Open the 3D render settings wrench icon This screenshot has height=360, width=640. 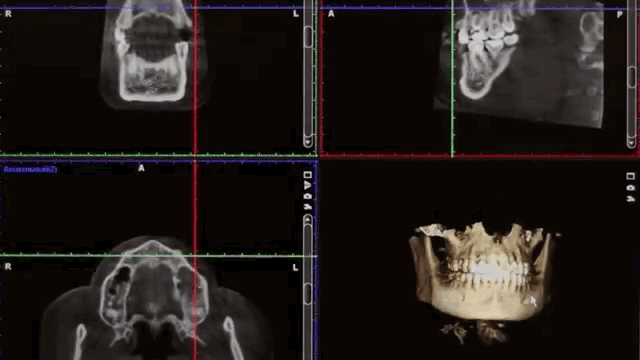click(x=630, y=199)
